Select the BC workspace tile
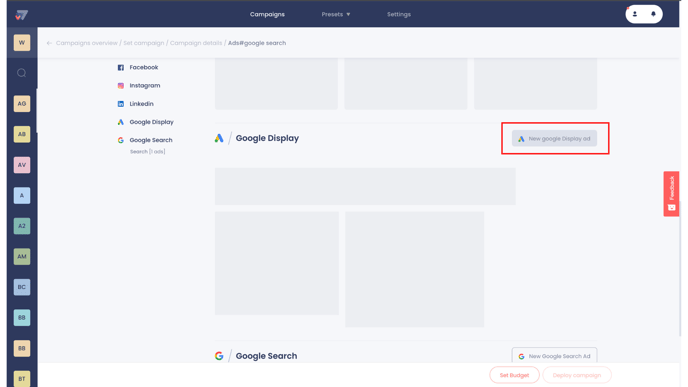 pos(22,287)
